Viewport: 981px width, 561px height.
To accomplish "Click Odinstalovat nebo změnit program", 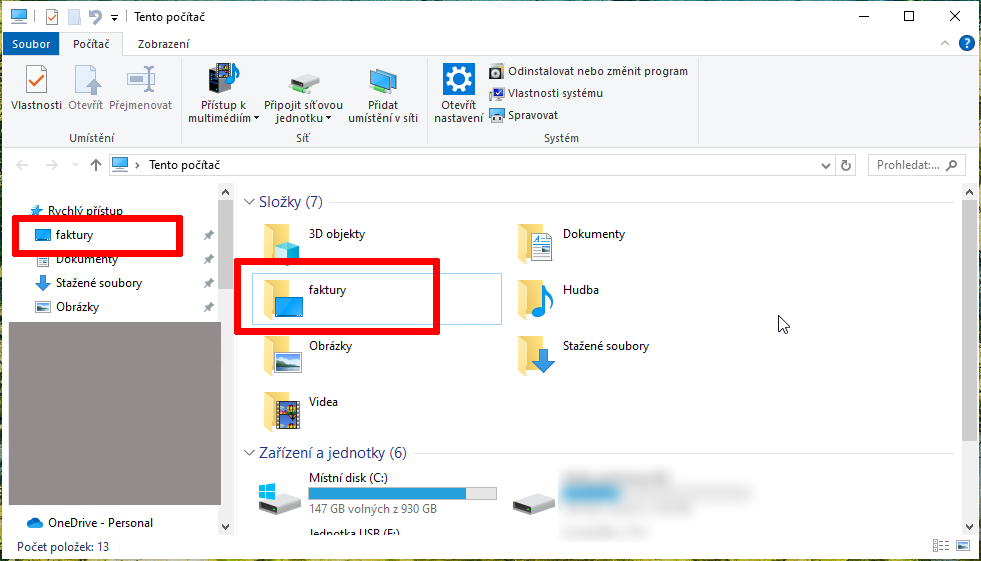I will [x=597, y=71].
